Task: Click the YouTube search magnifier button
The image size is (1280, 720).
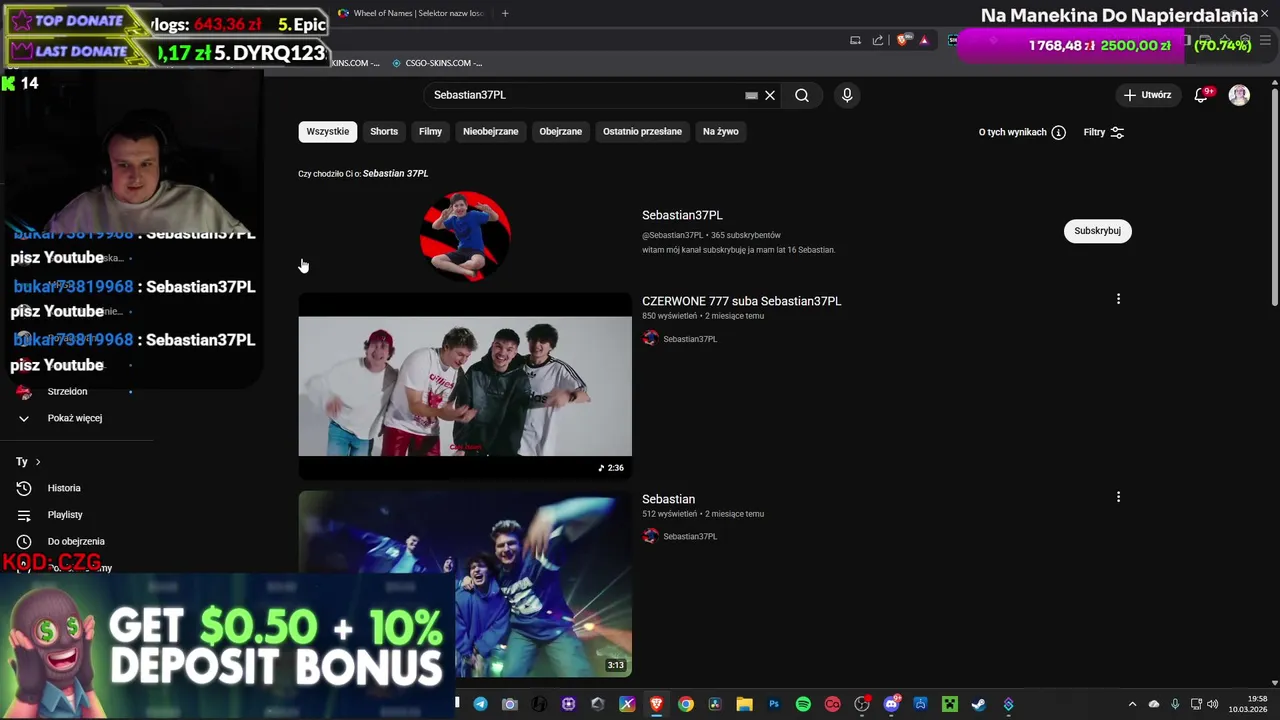Action: click(802, 95)
